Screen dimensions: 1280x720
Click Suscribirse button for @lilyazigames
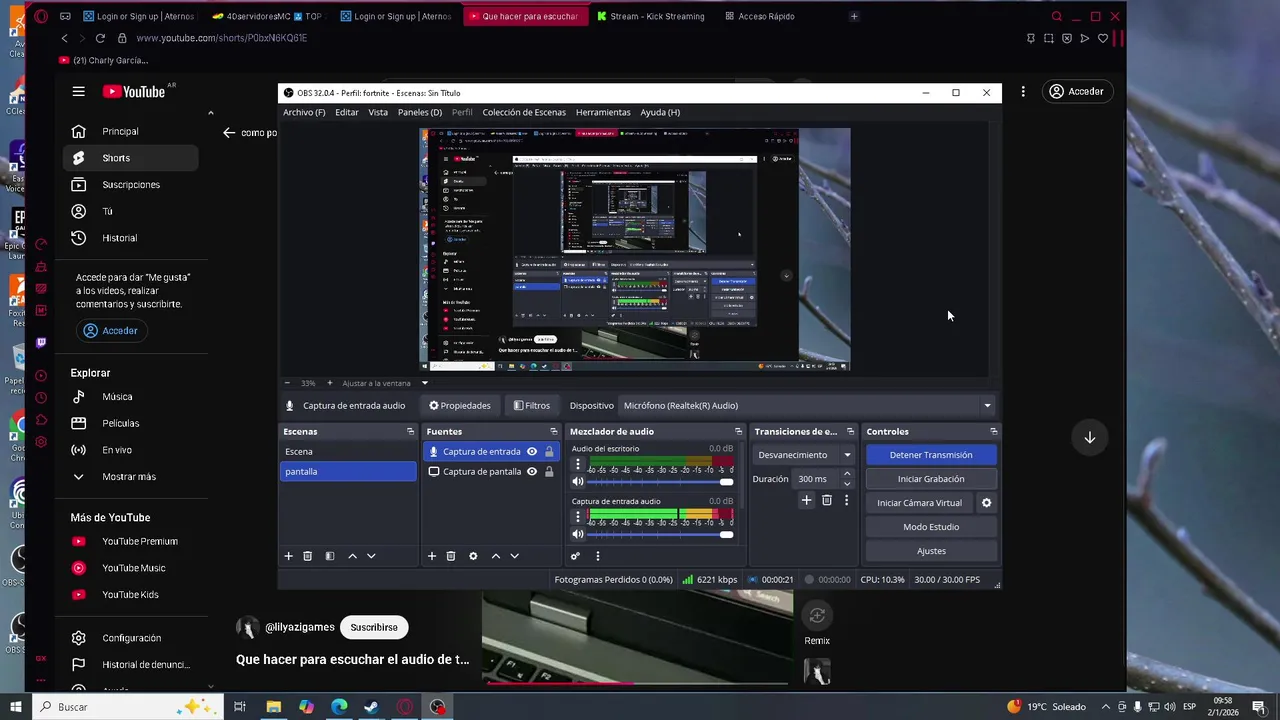[374, 627]
